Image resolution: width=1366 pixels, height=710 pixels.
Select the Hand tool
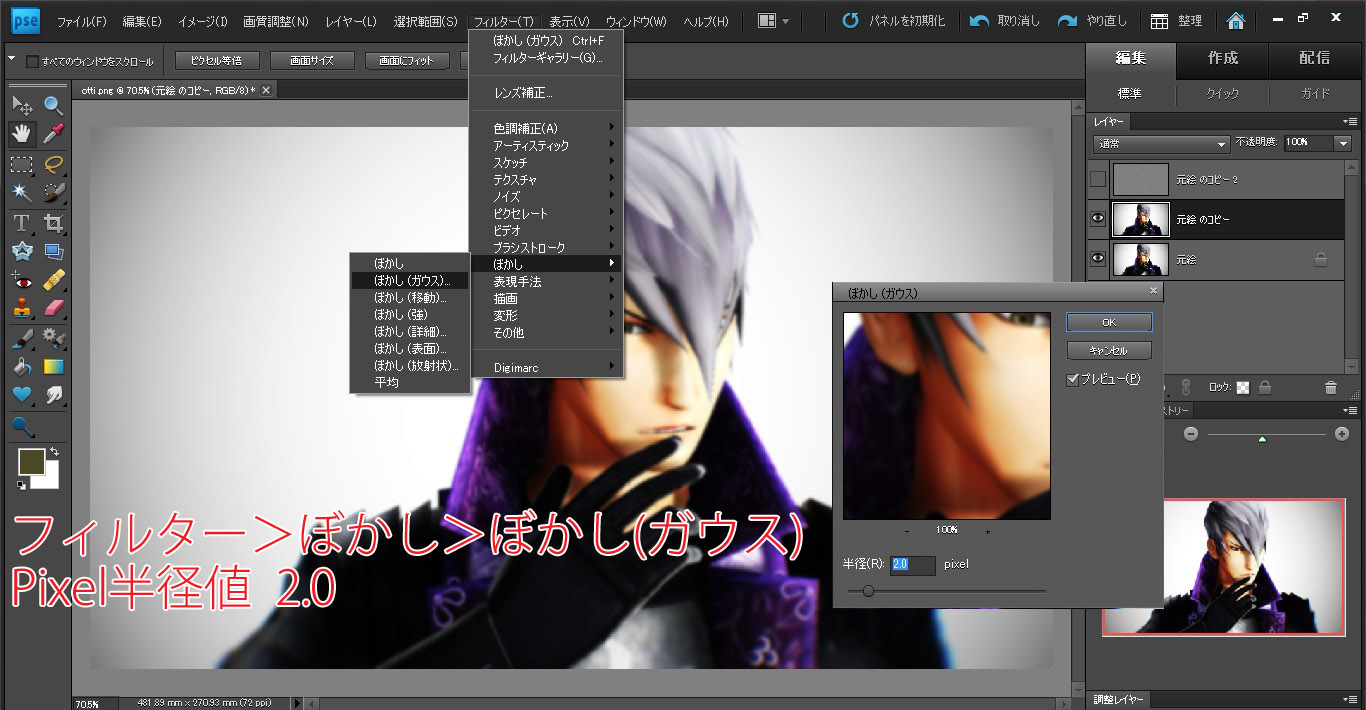22,133
